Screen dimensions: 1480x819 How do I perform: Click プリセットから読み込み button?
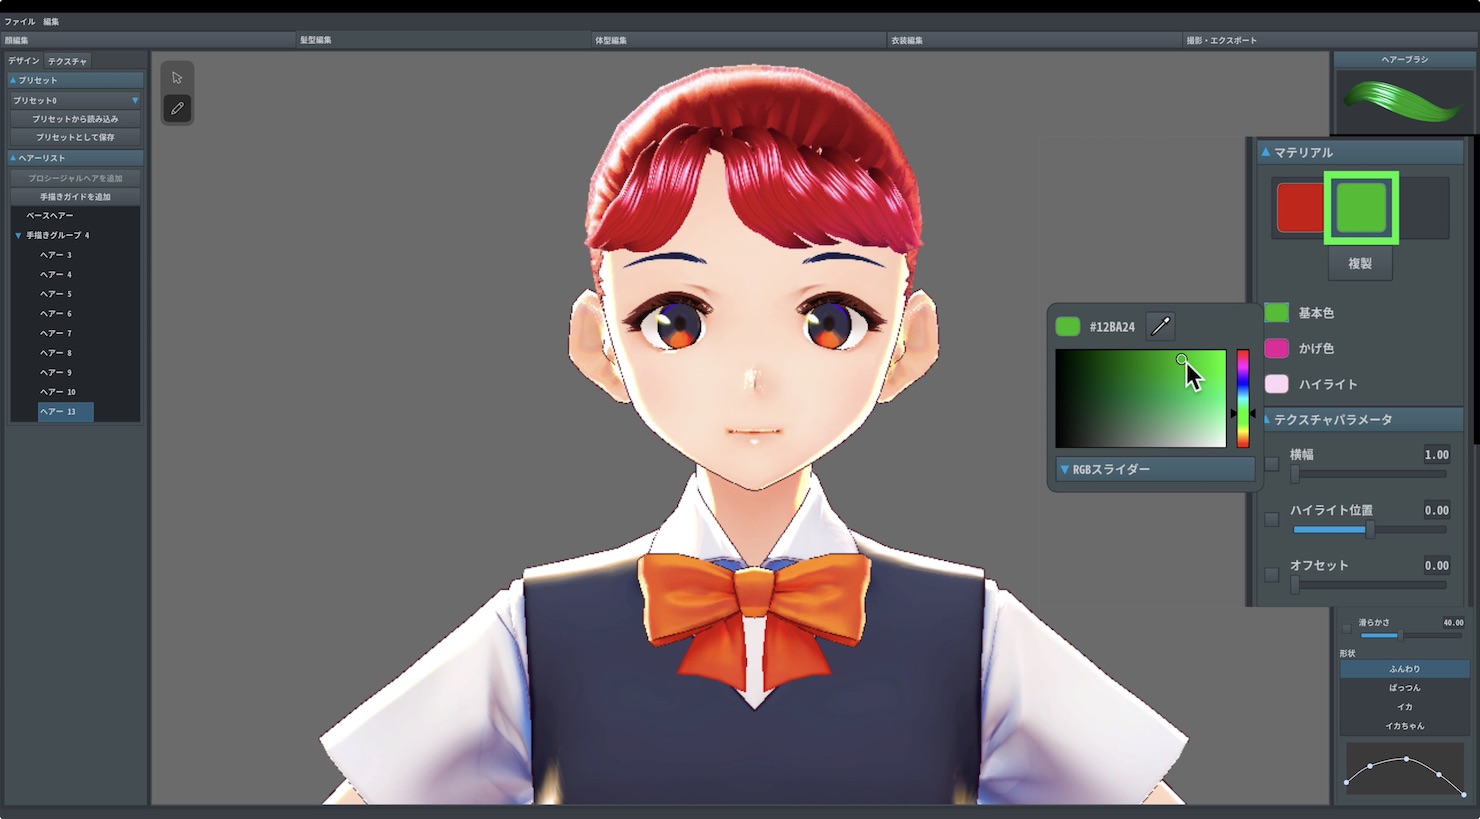pos(75,119)
